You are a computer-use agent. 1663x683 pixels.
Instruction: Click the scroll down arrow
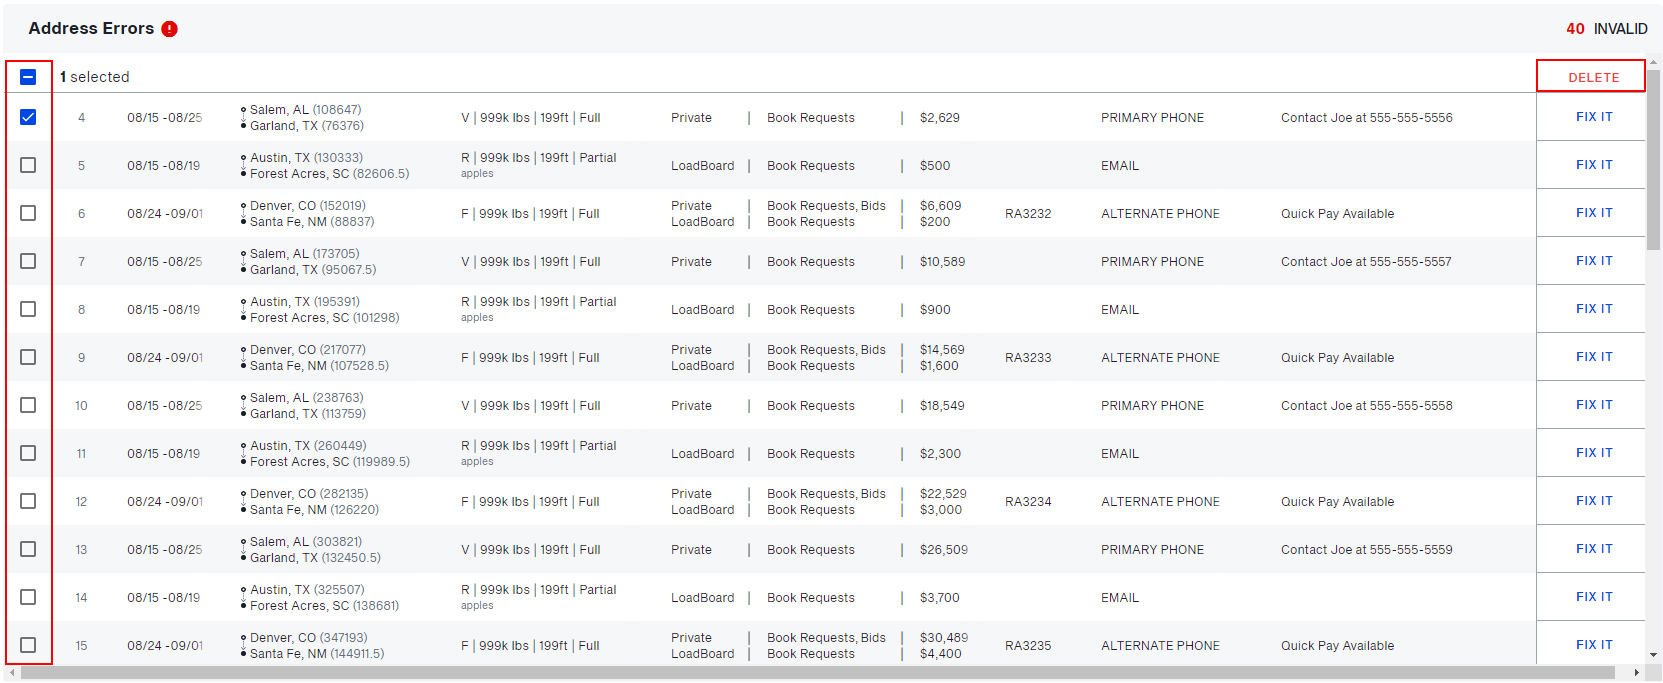[x=1653, y=655]
